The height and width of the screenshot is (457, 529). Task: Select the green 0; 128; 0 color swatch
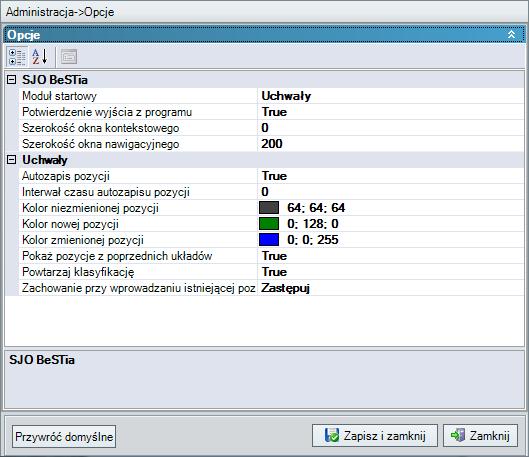(269, 224)
